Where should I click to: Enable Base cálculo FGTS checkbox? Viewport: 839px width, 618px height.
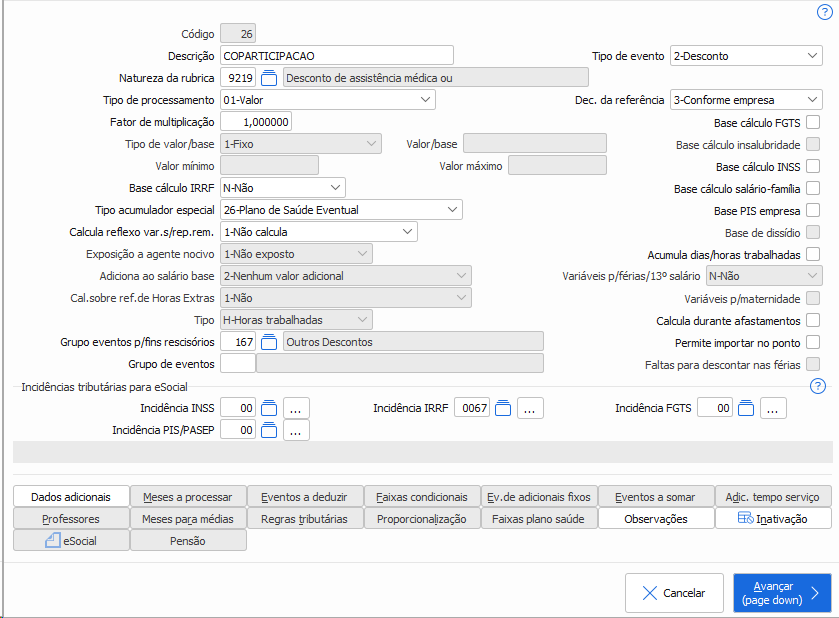[x=813, y=122]
